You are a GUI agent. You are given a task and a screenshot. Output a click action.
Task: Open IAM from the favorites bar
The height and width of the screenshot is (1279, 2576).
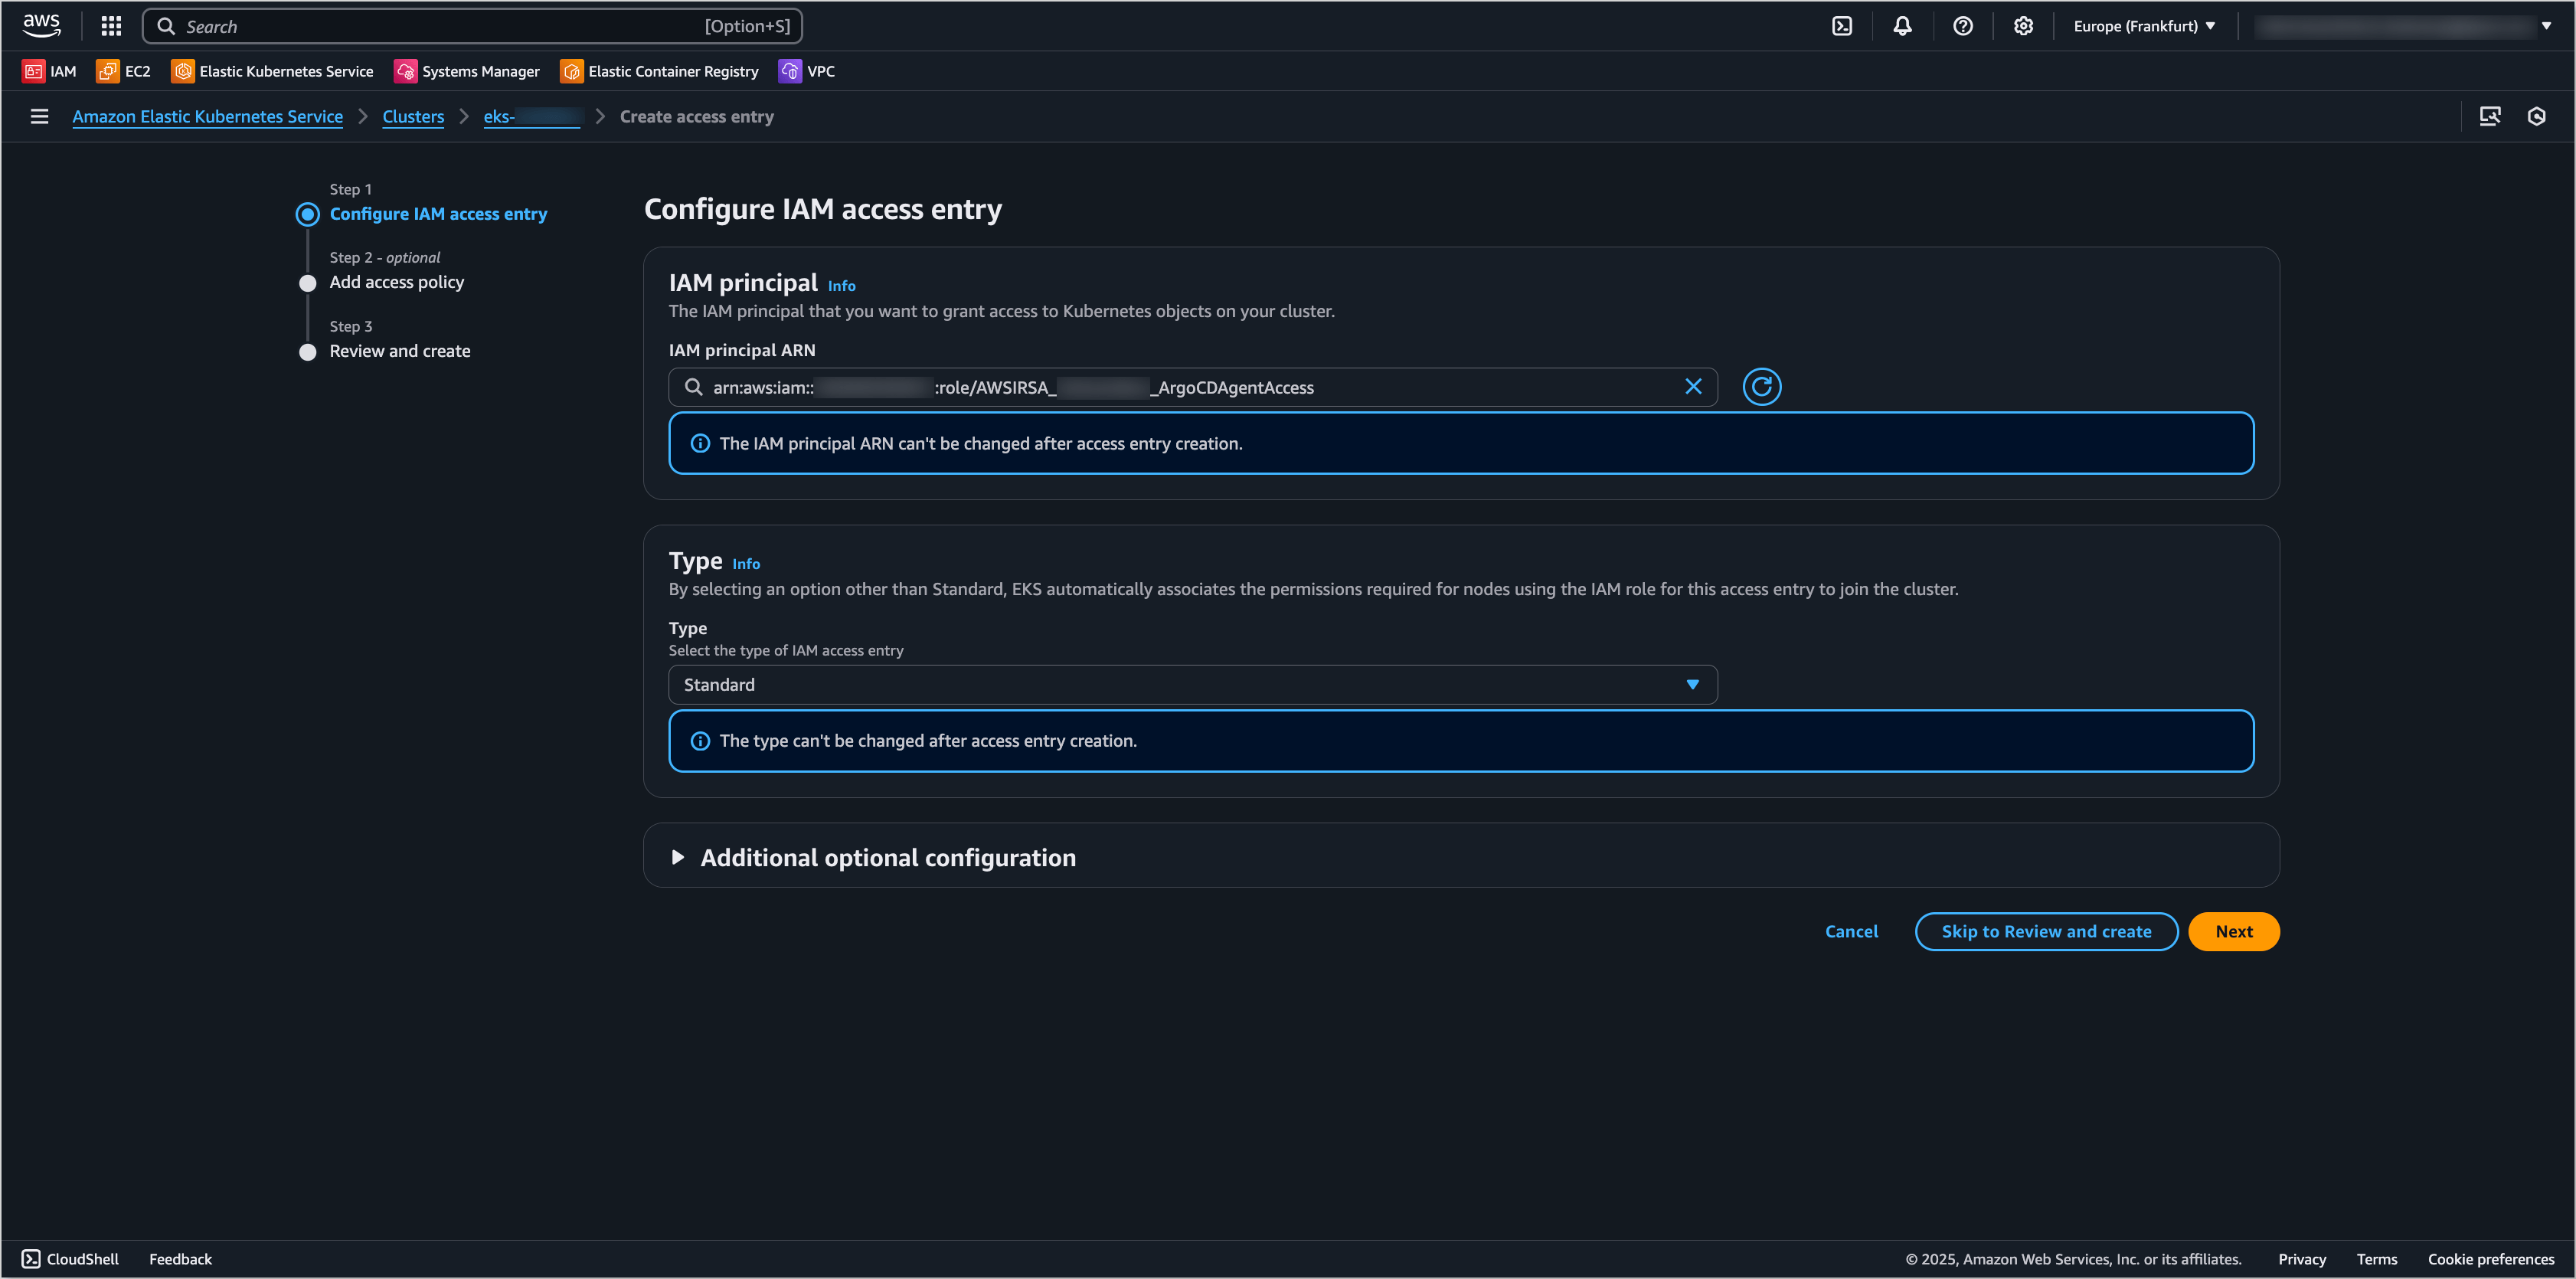49,71
